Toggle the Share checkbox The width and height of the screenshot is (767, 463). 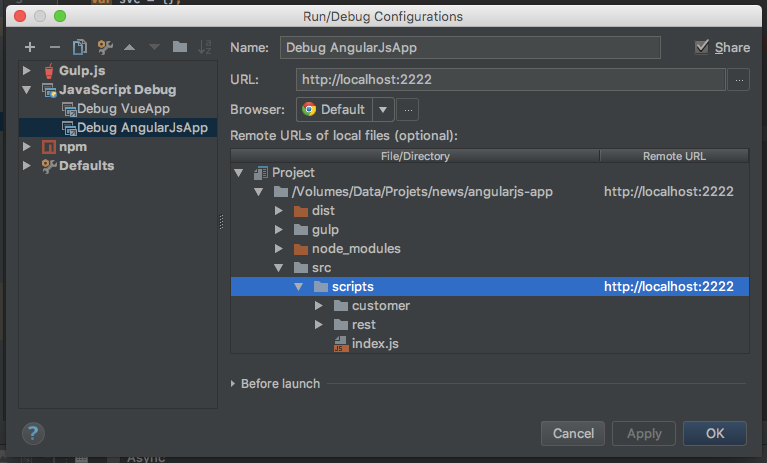702,47
